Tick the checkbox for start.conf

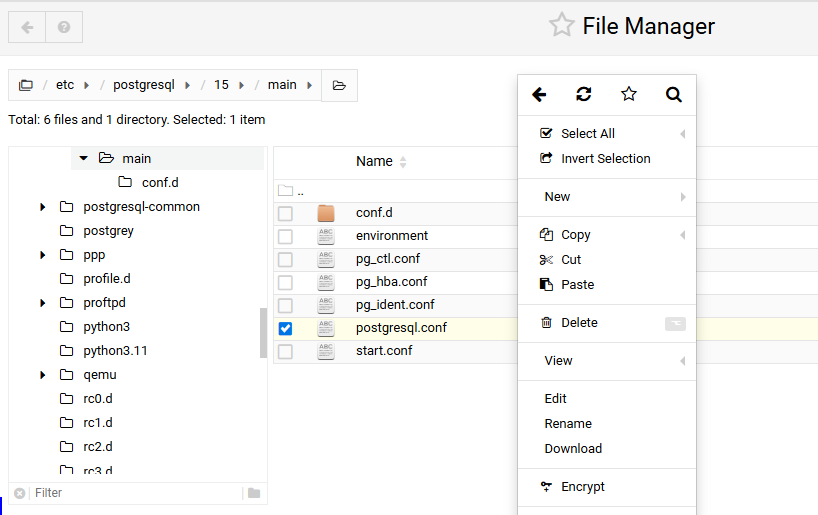285,351
